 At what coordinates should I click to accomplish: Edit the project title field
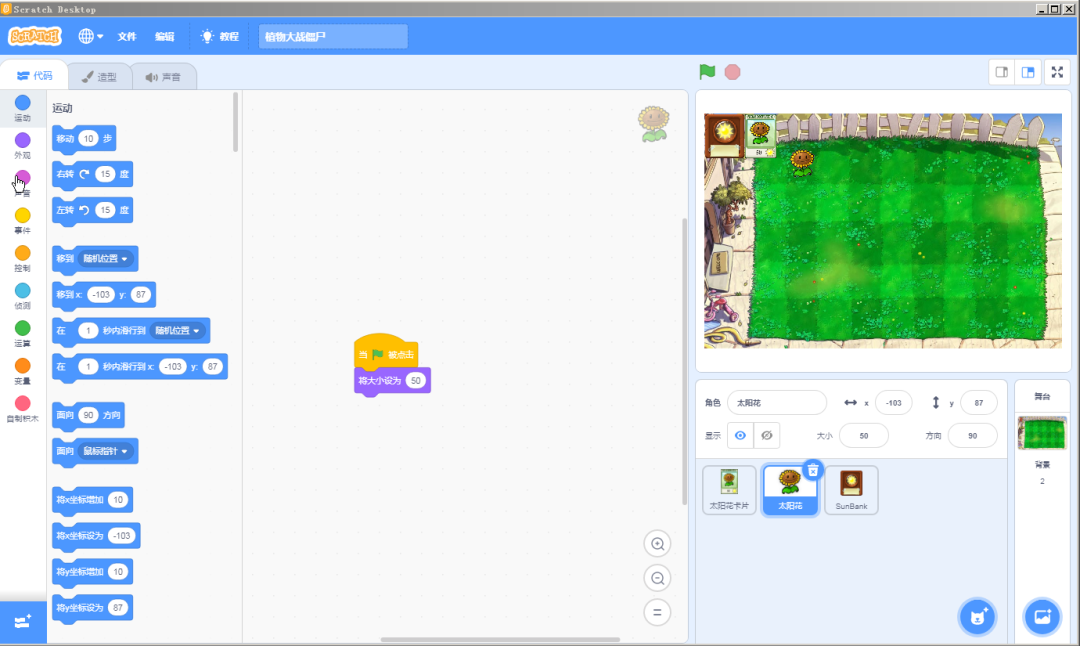pyautogui.click(x=333, y=37)
